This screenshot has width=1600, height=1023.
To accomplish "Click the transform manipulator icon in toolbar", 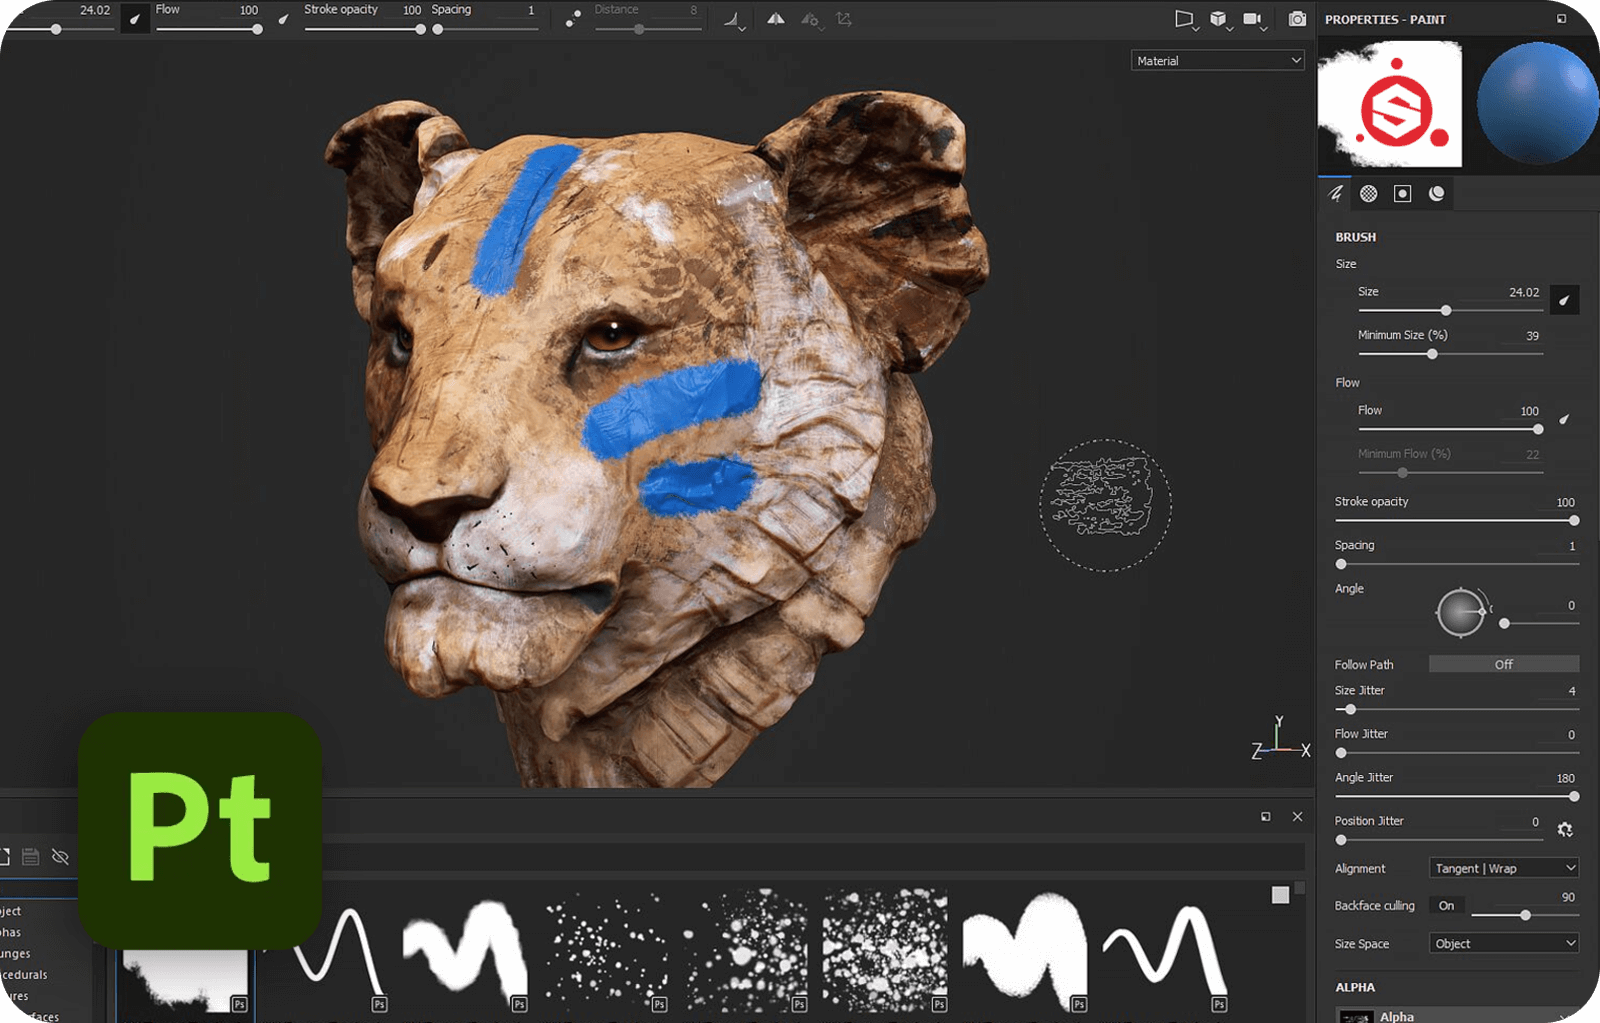I will click(x=844, y=19).
